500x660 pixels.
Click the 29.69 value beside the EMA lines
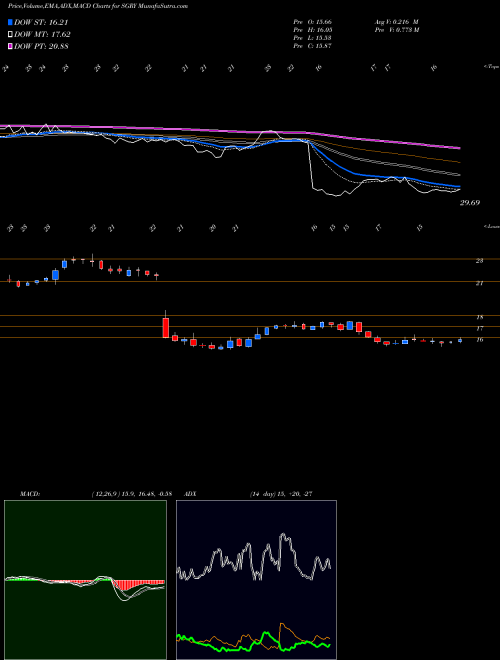(470, 203)
